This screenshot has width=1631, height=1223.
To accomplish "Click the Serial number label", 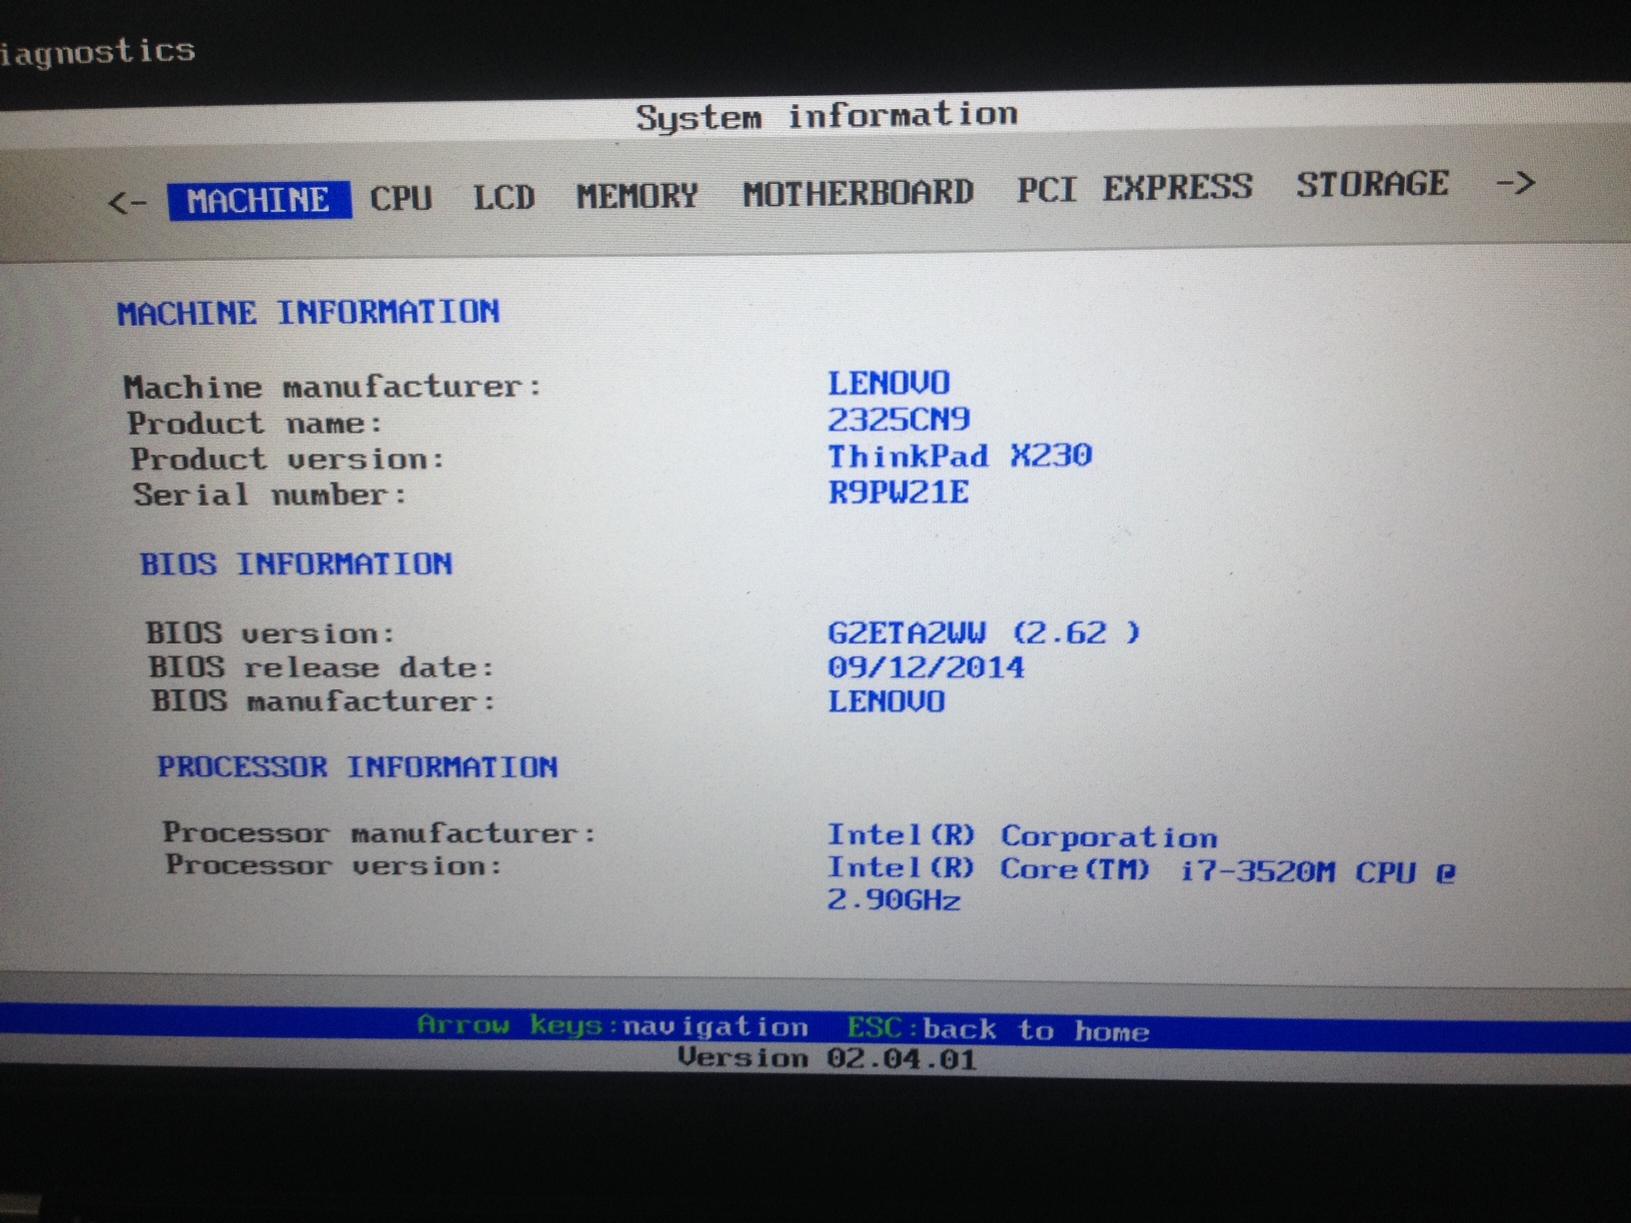I will click(270, 495).
